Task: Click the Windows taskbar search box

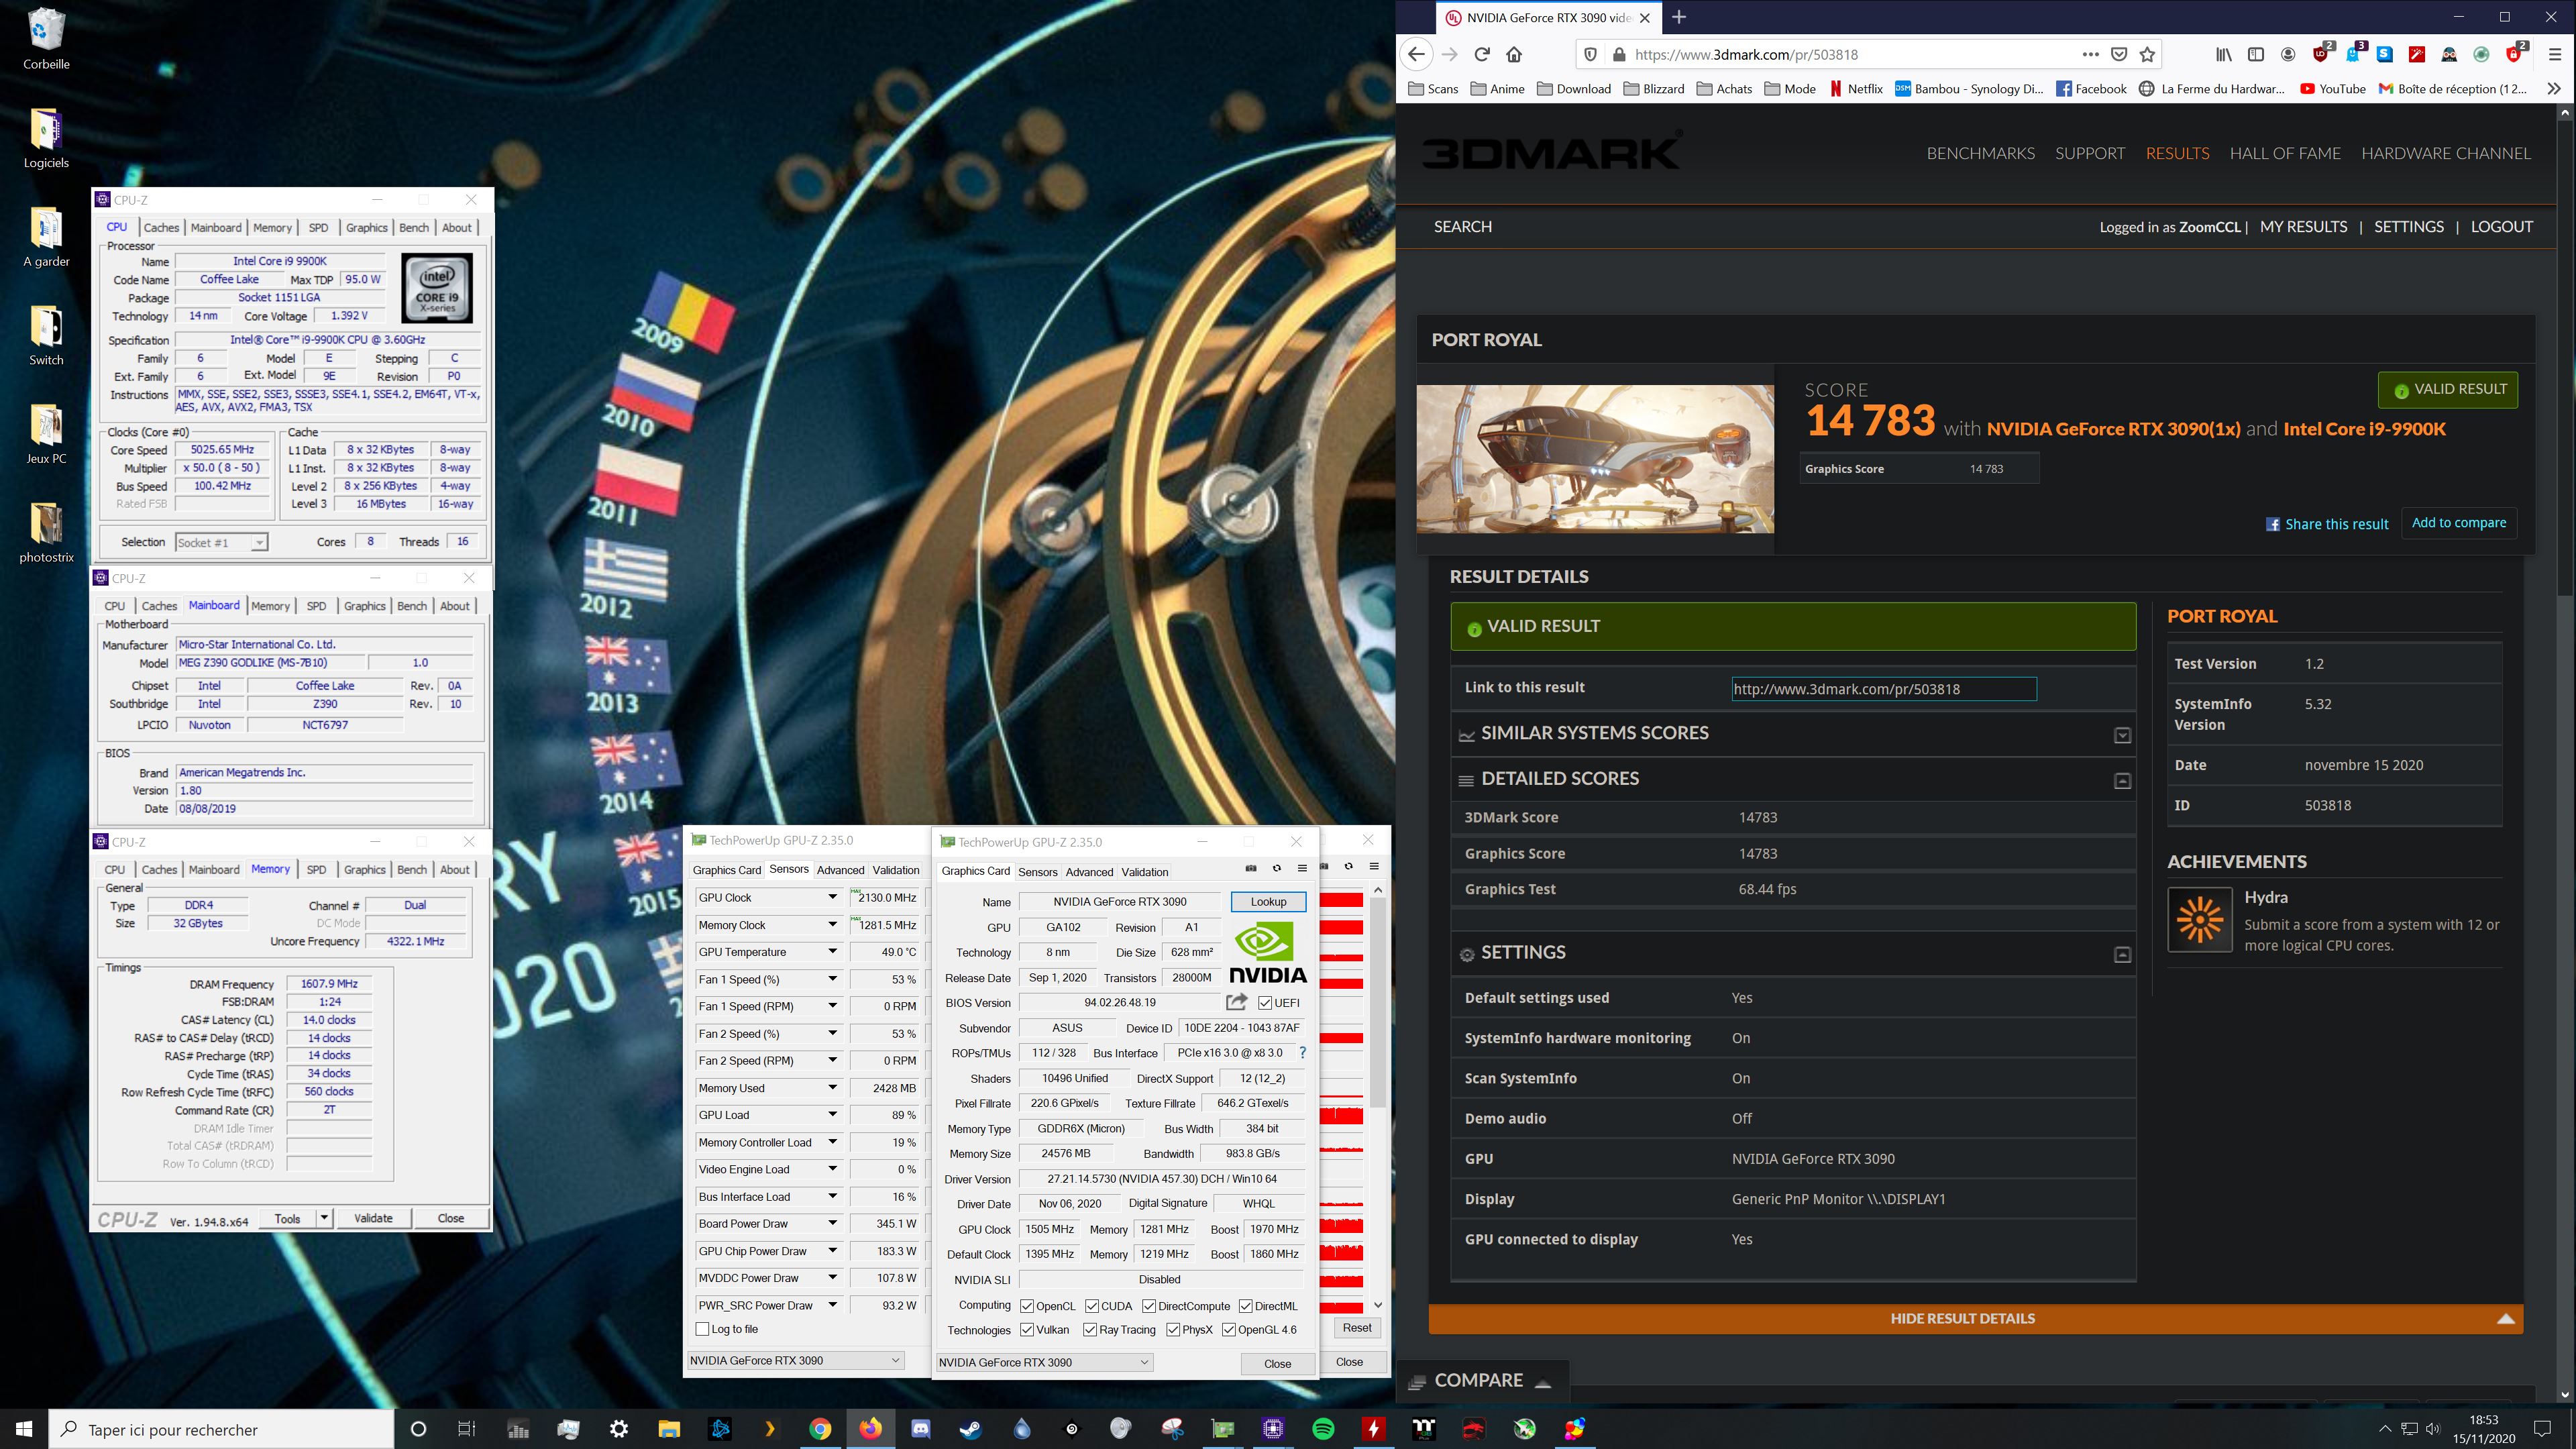Action: pos(221,1429)
